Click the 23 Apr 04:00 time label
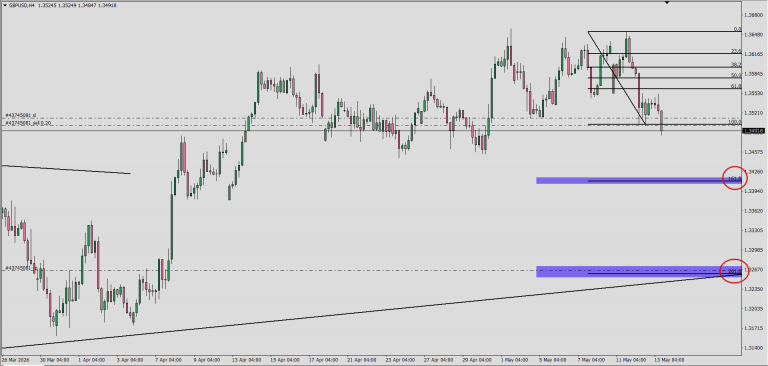 pyautogui.click(x=399, y=359)
